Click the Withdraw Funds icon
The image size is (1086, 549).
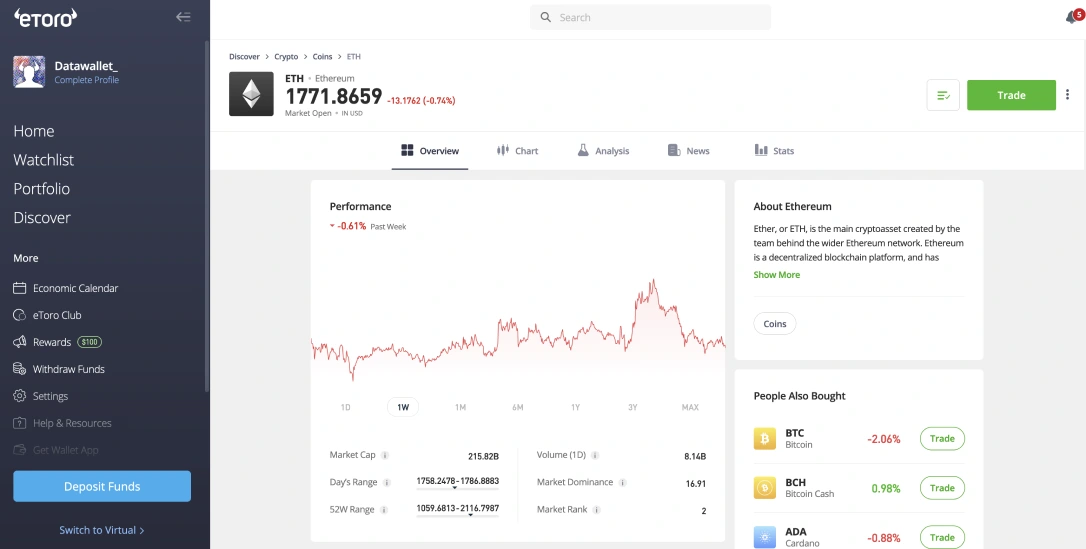[x=19, y=369]
